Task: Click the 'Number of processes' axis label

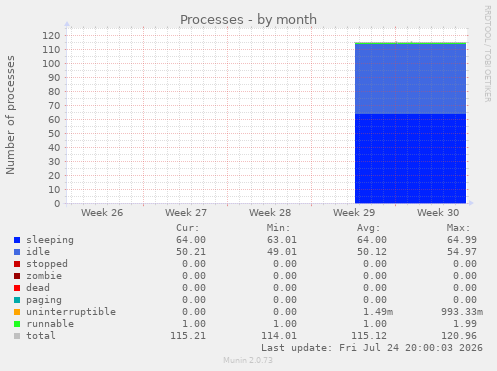Action: click(10, 115)
